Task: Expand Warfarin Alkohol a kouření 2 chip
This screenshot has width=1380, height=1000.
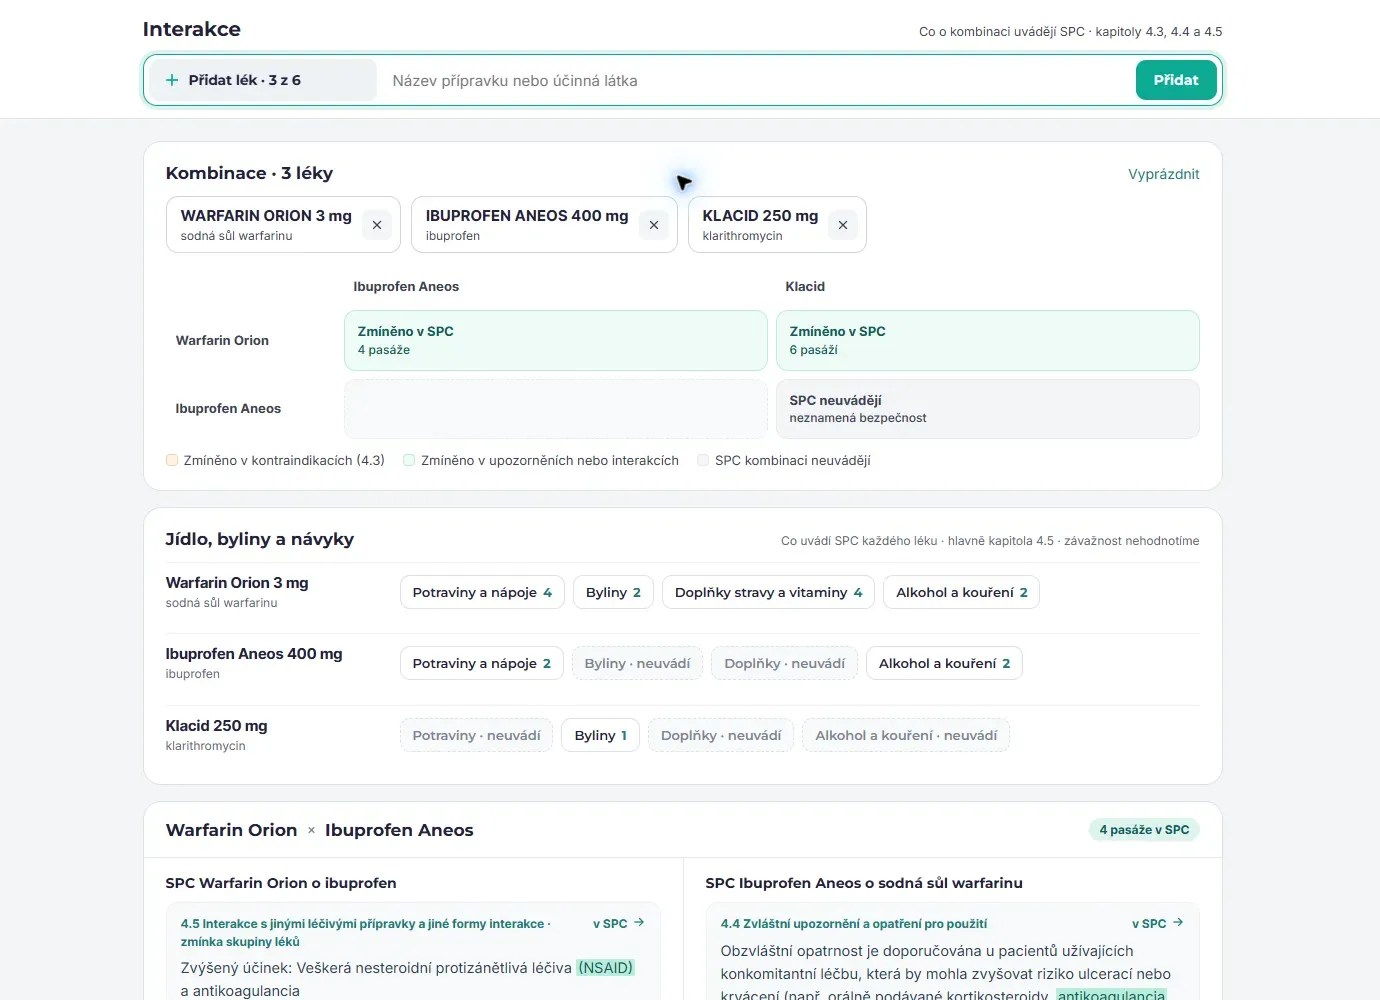Action: (962, 592)
